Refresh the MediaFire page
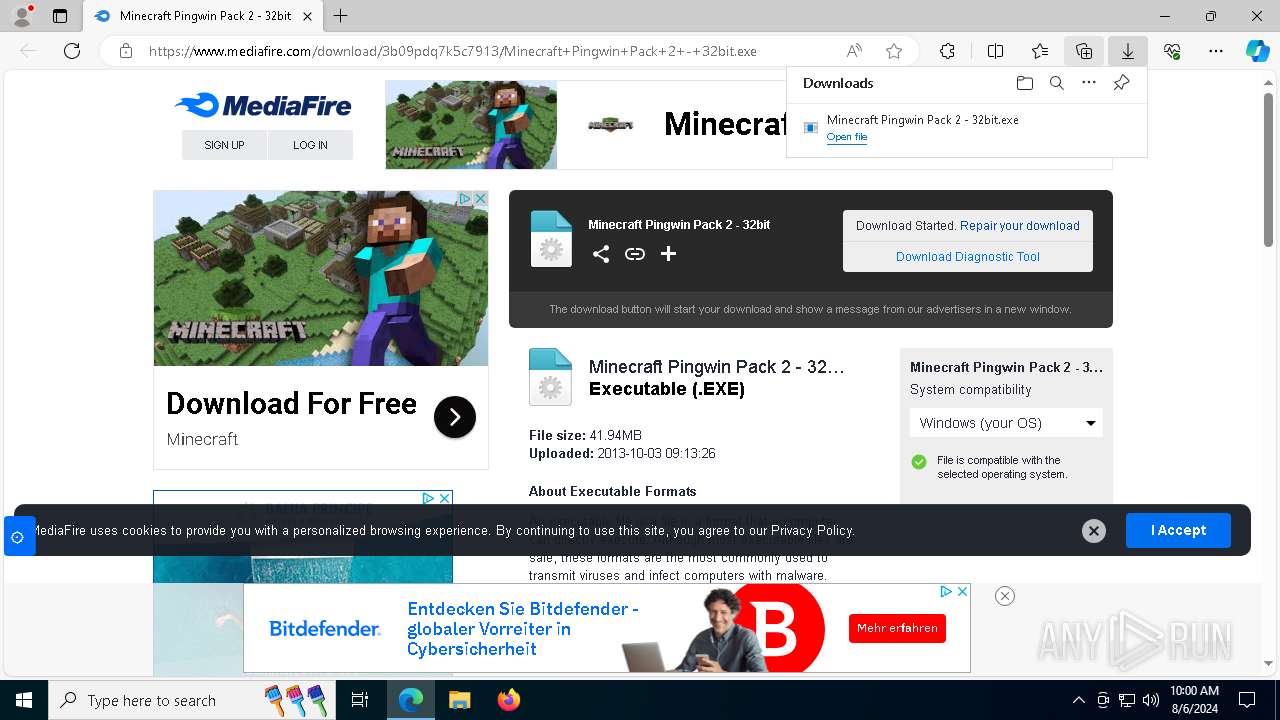 click(x=72, y=51)
